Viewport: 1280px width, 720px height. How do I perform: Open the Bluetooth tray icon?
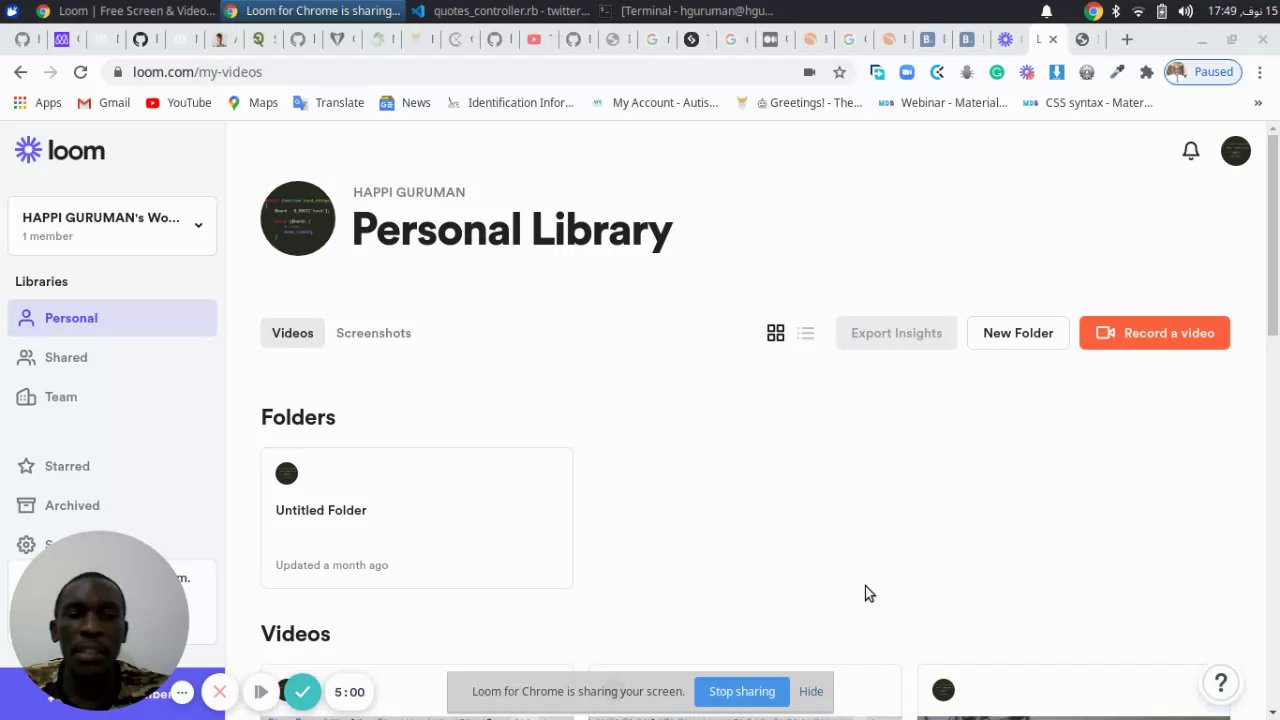click(1116, 11)
